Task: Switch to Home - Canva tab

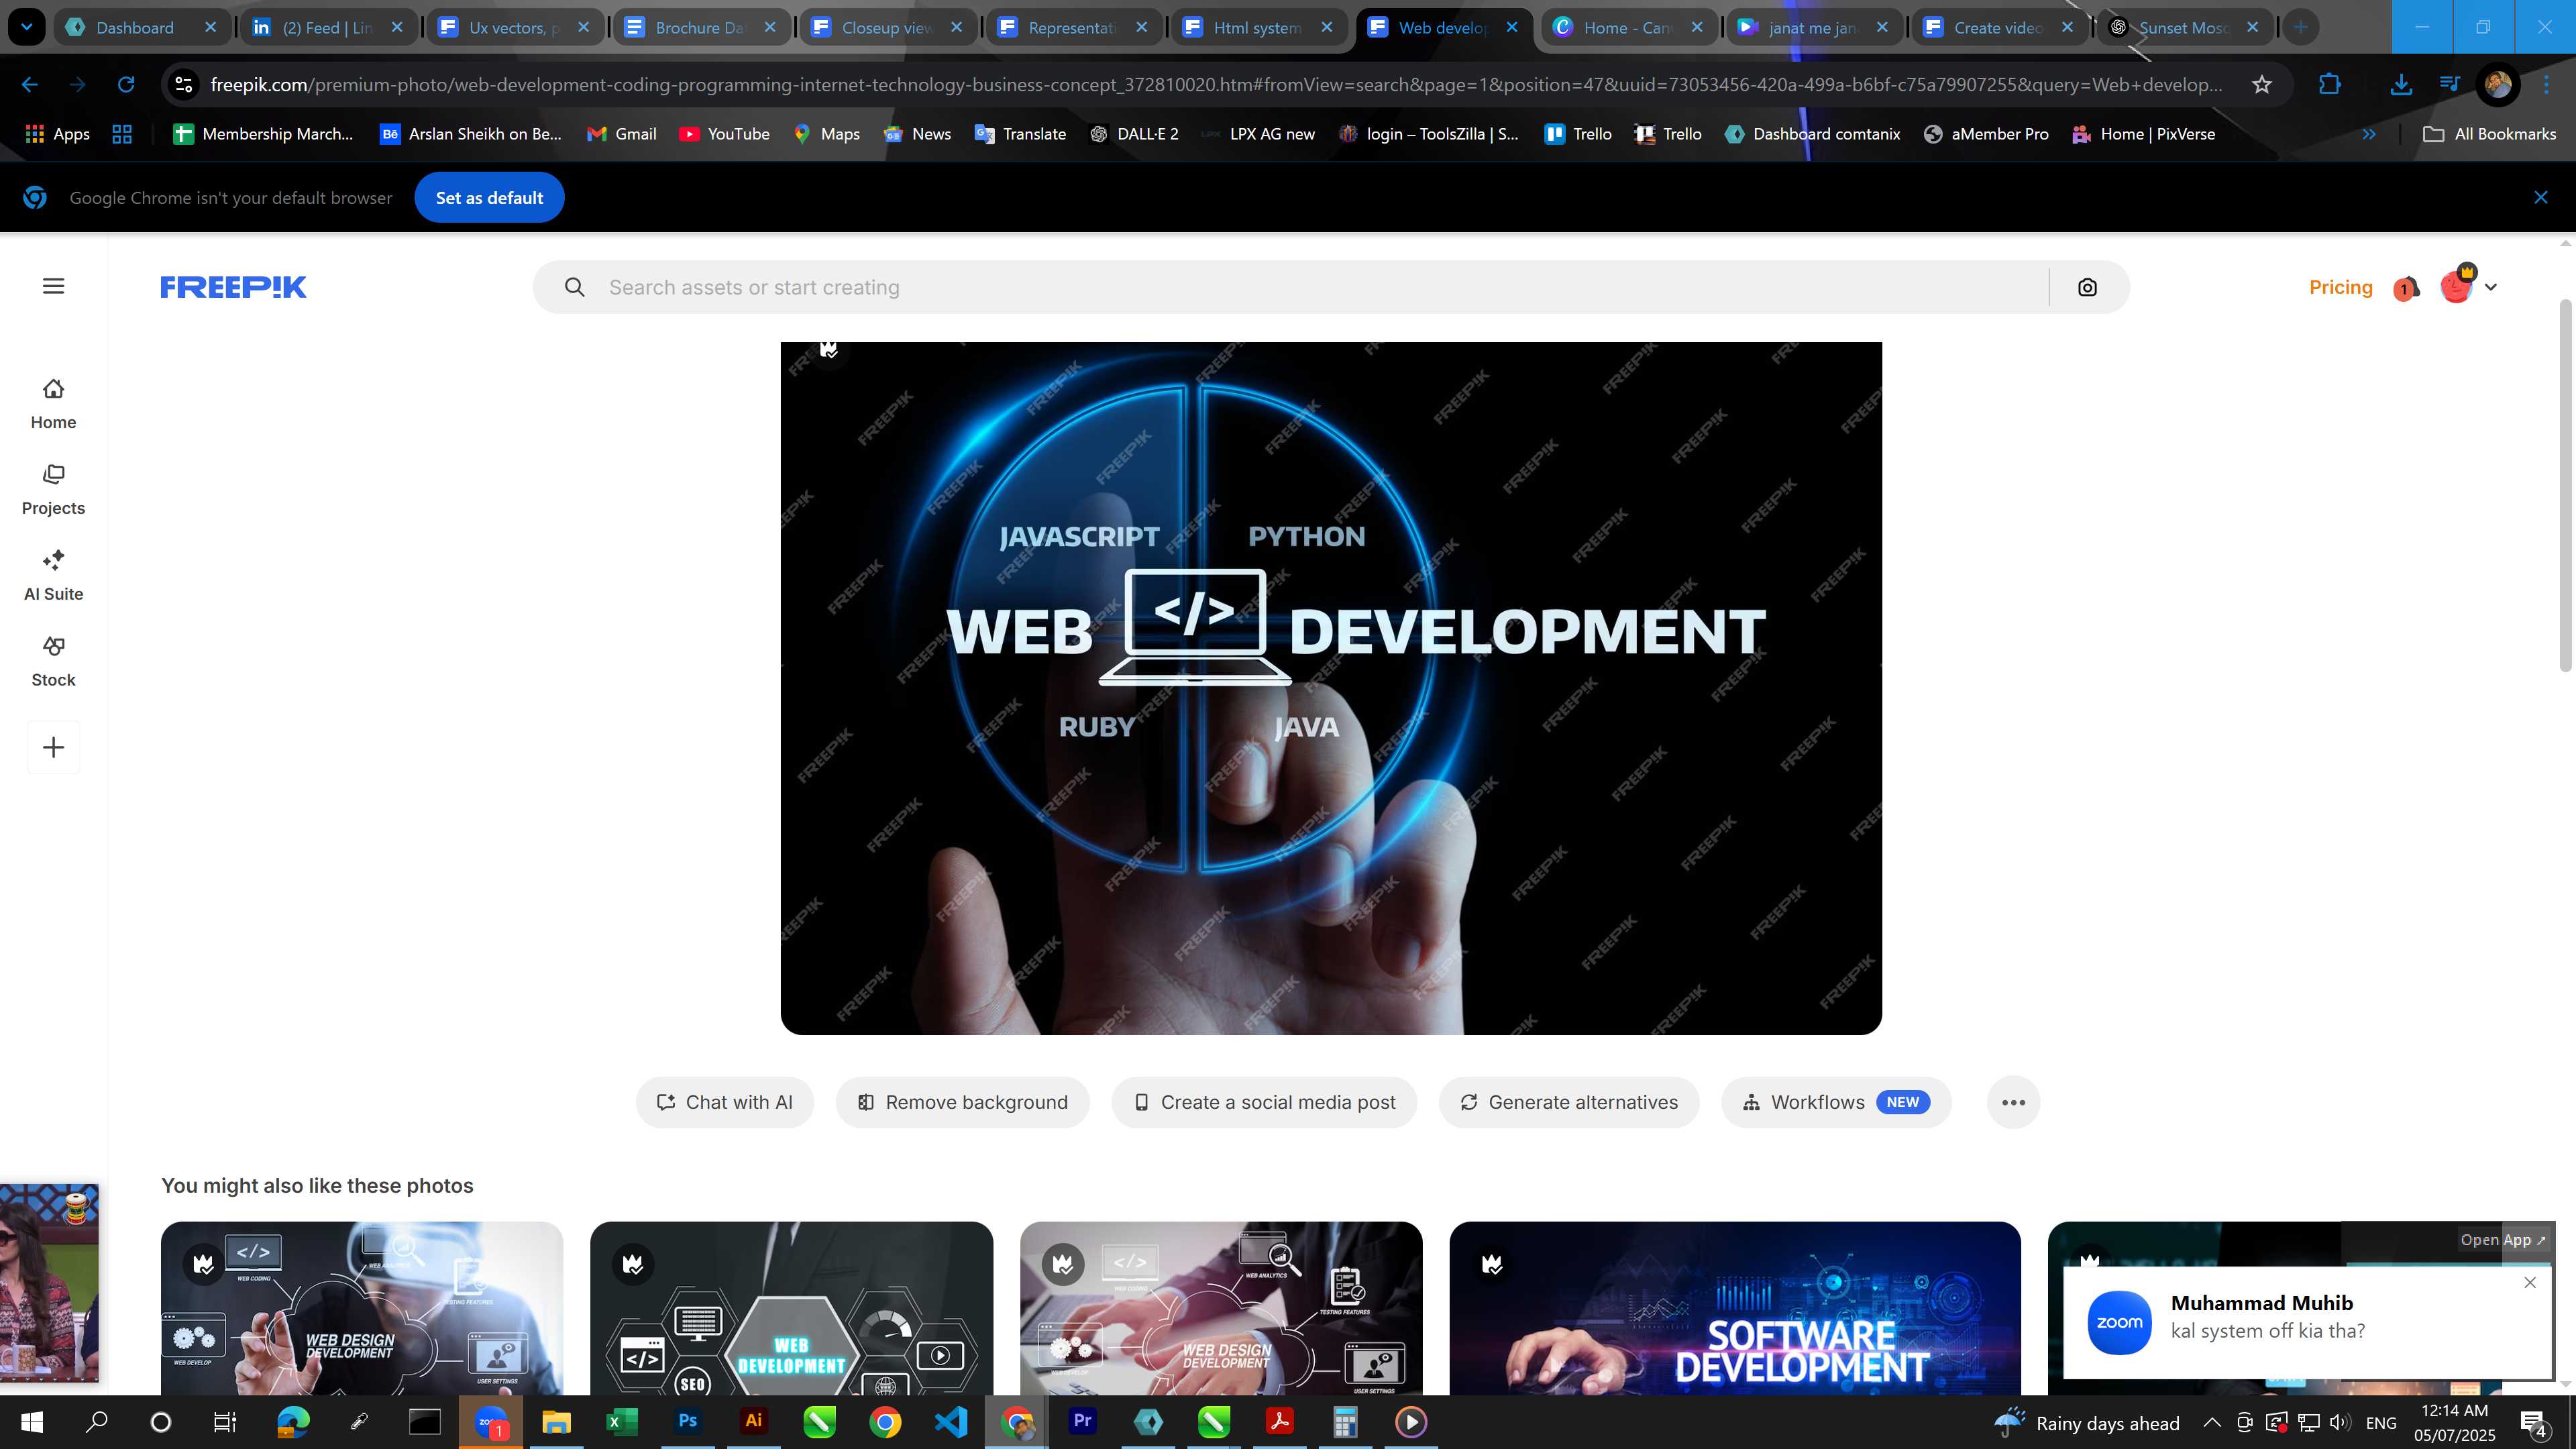Action: [1628, 28]
